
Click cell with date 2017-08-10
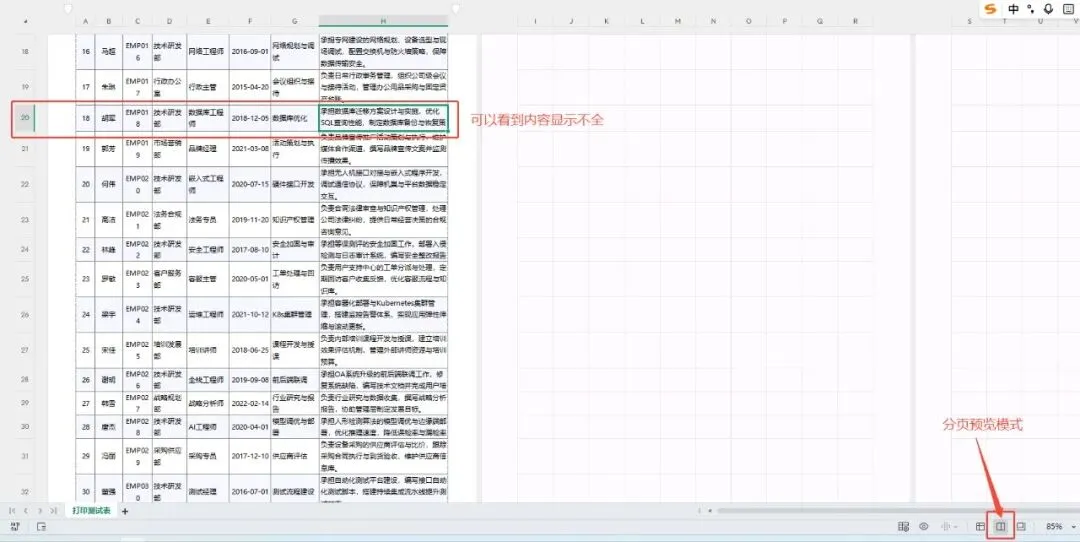click(250, 249)
